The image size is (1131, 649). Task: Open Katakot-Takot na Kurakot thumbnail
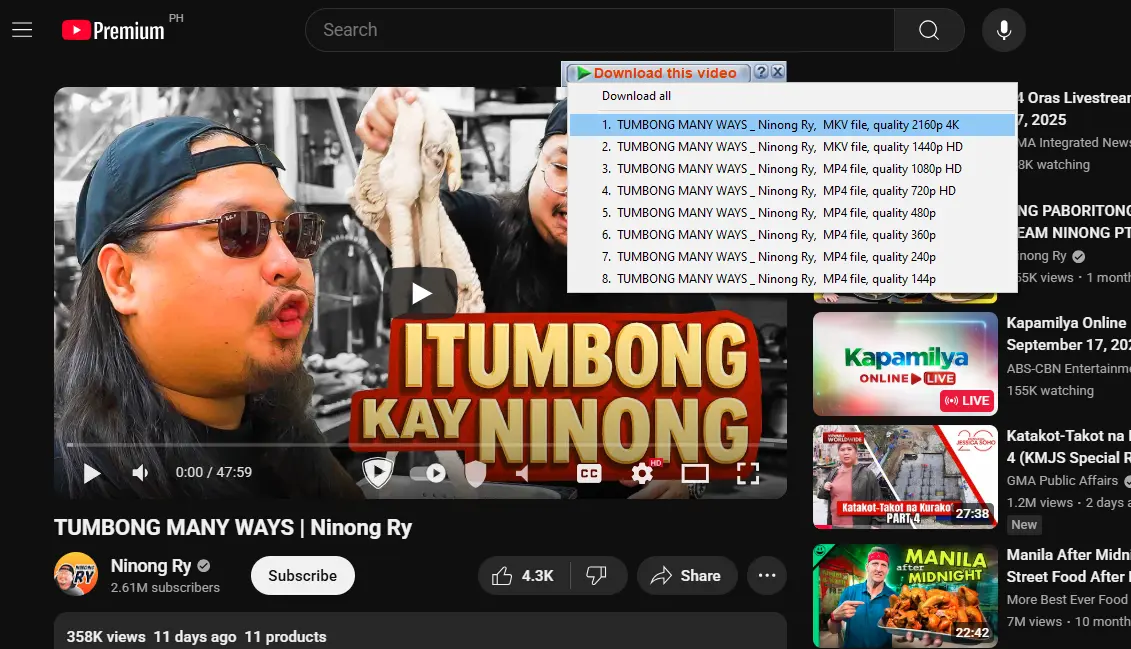tap(905, 477)
